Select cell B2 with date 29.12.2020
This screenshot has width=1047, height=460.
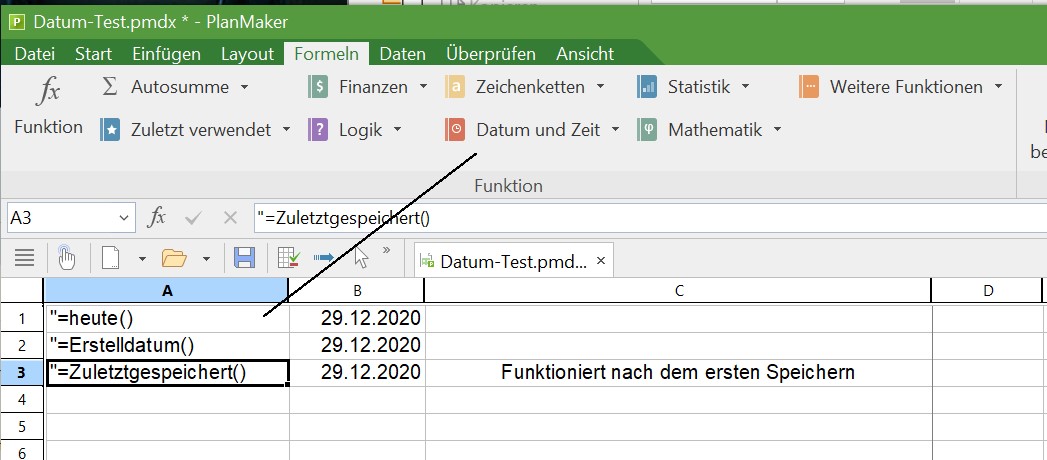tap(356, 345)
